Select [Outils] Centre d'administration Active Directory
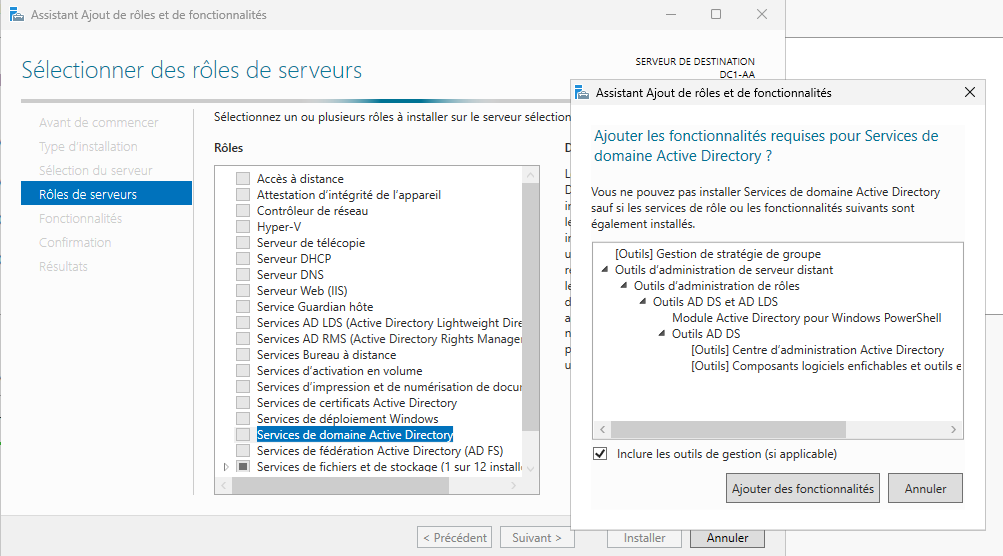Viewport: 1003px width, 556px height. 817,350
